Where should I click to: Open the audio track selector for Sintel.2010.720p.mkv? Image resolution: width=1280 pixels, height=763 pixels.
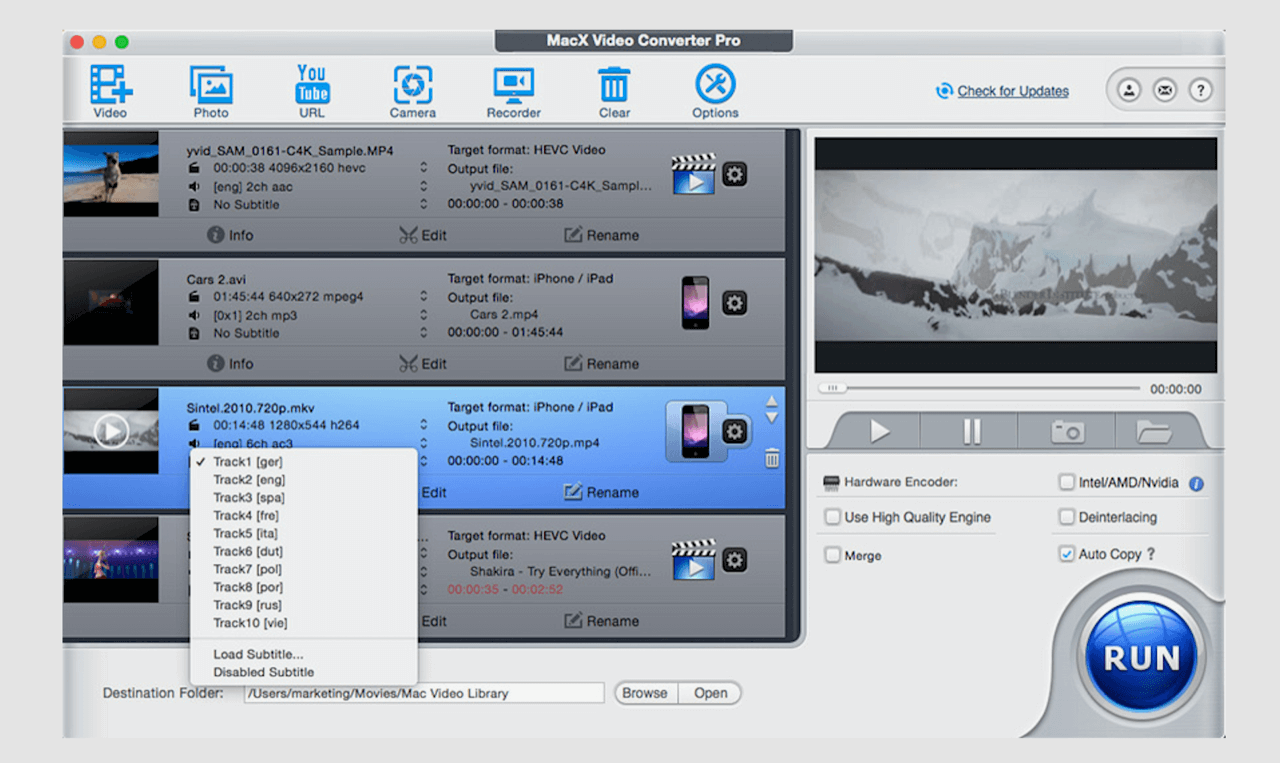[423, 443]
